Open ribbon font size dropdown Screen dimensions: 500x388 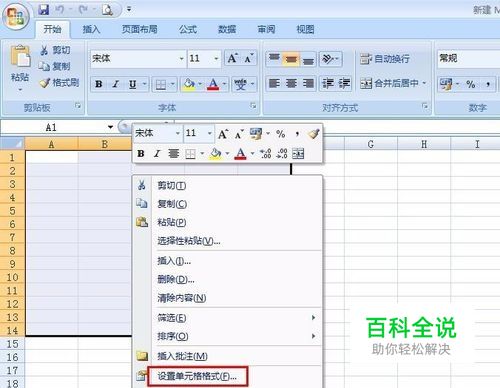pos(216,59)
